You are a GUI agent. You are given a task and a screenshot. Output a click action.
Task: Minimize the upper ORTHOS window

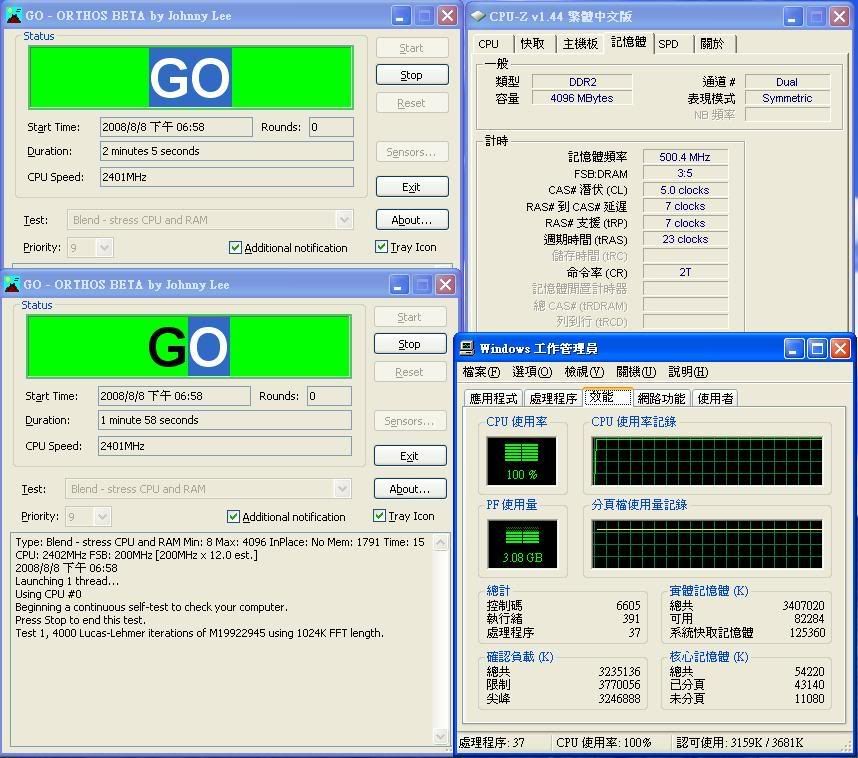coord(401,16)
